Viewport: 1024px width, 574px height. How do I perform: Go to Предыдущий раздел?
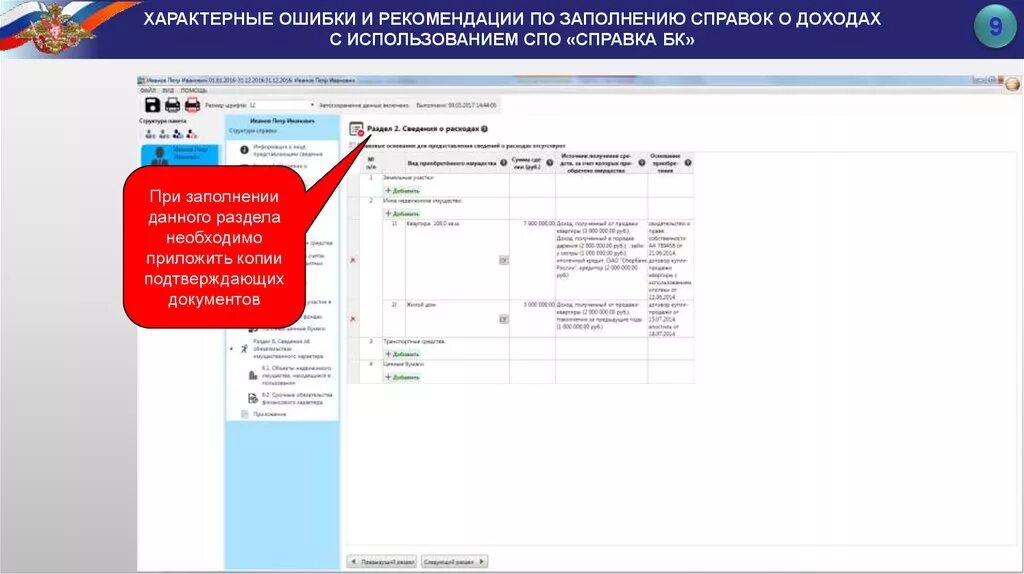382,562
